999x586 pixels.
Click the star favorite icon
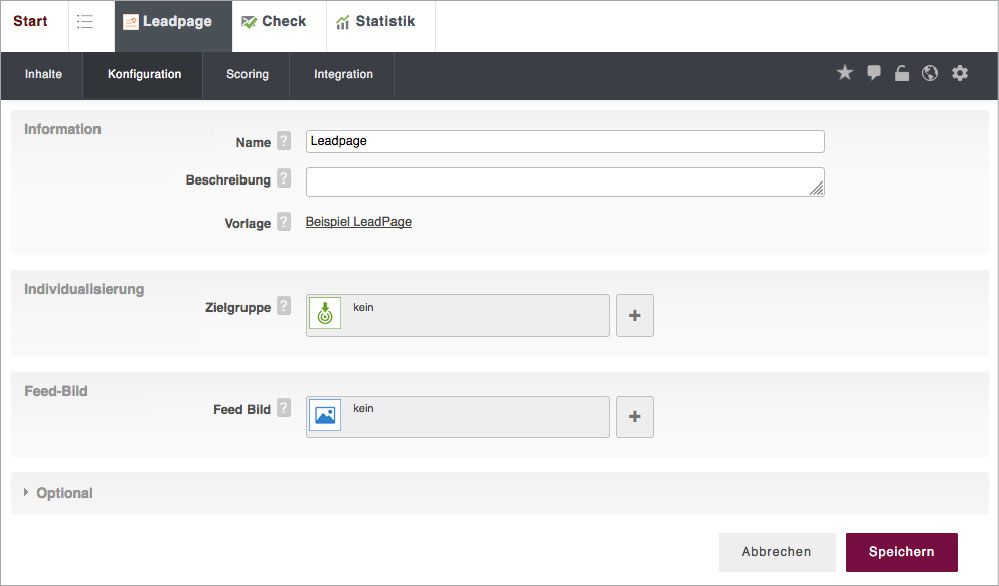click(x=845, y=73)
